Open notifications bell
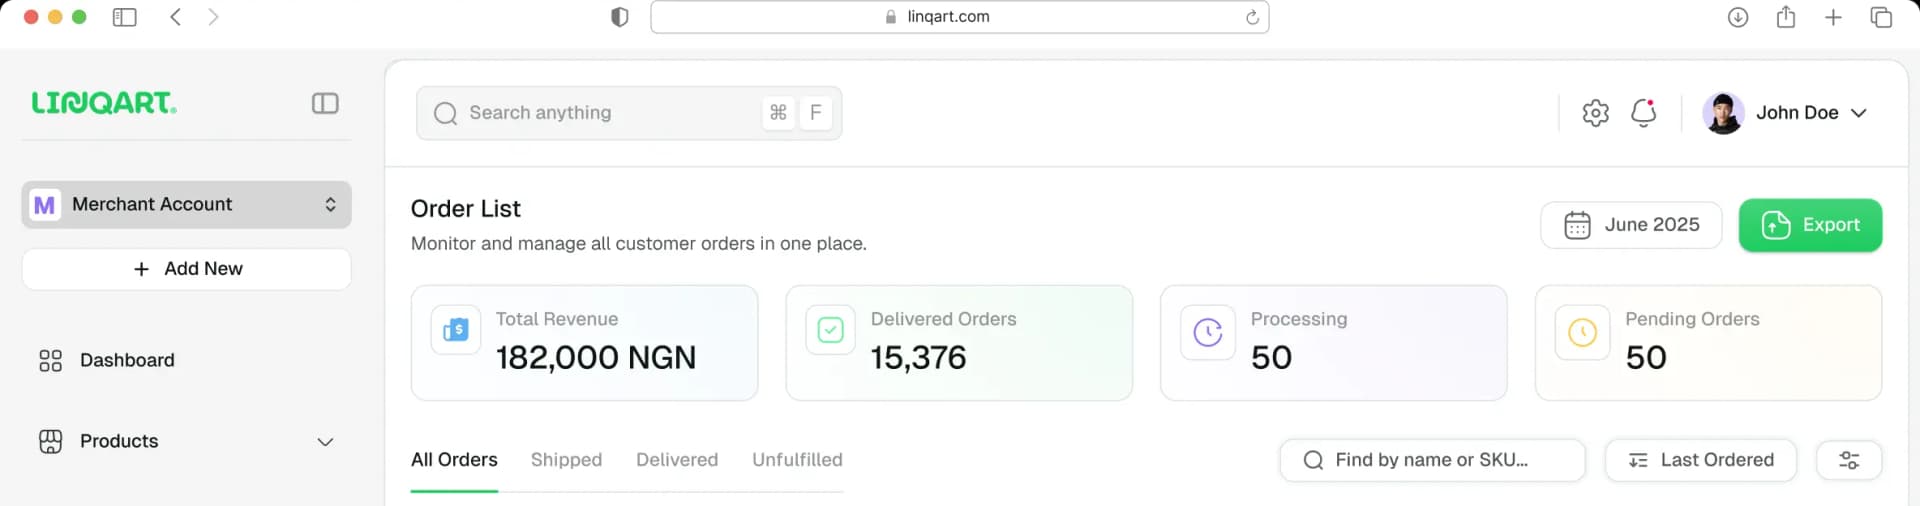Image resolution: width=1920 pixels, height=506 pixels. [x=1643, y=113]
